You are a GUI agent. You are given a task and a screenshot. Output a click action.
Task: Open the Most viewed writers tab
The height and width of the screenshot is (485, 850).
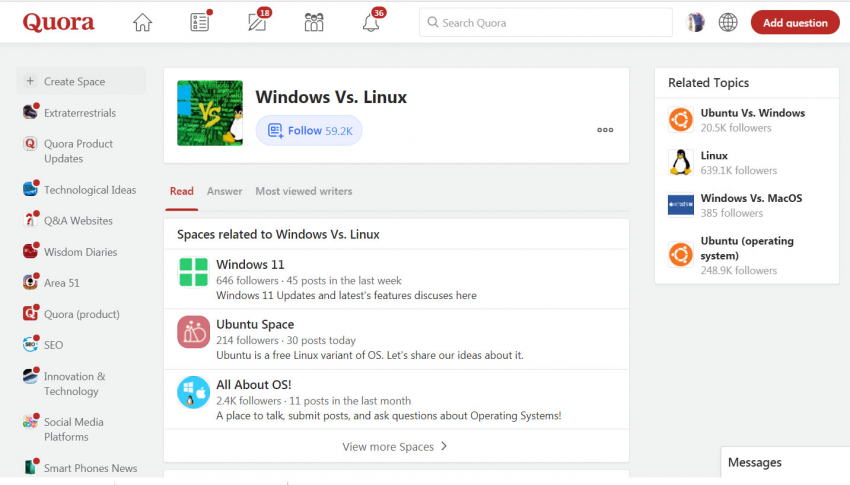(x=296, y=191)
